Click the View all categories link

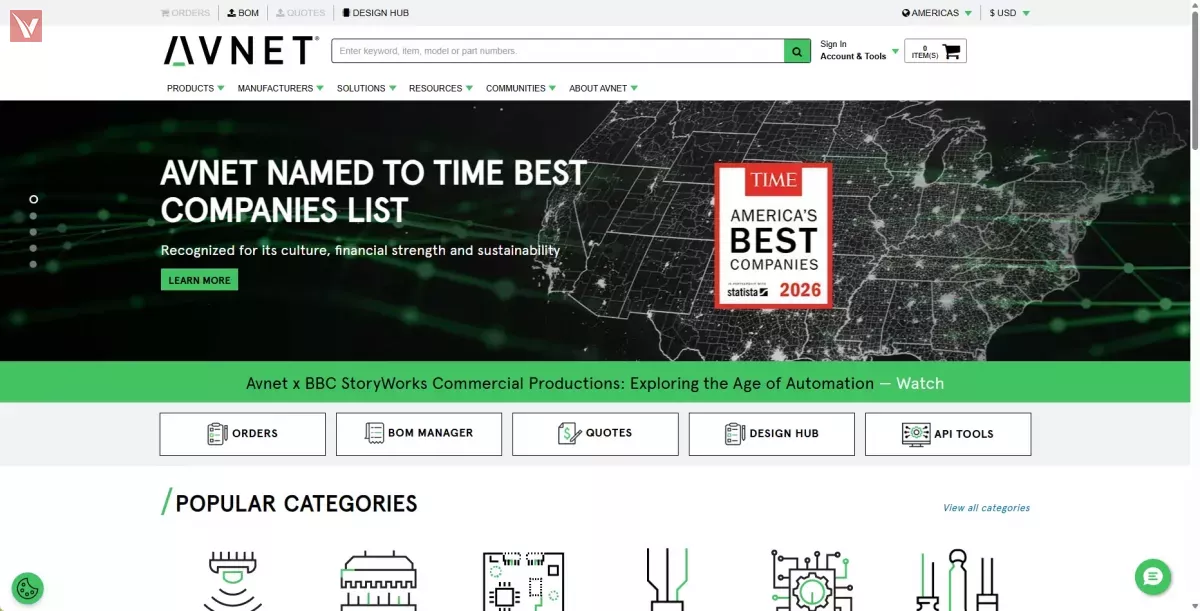click(x=986, y=508)
